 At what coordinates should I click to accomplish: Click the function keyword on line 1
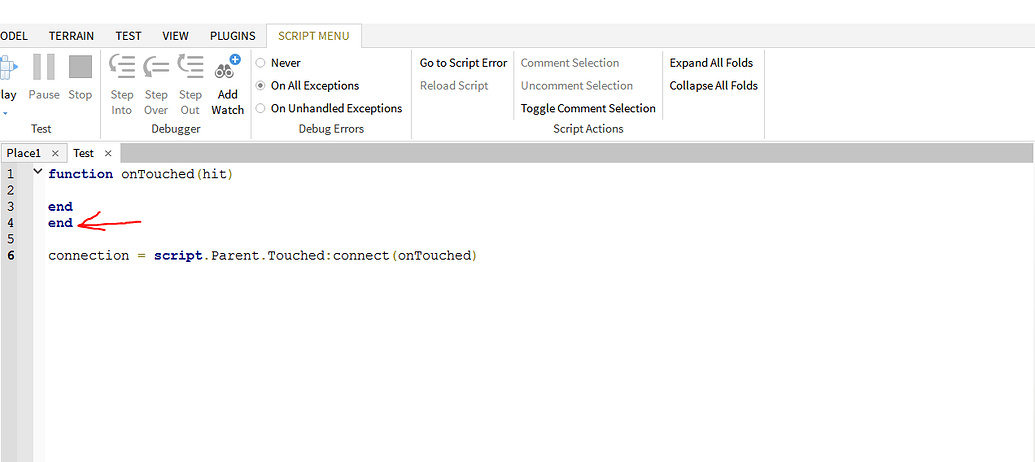point(81,174)
